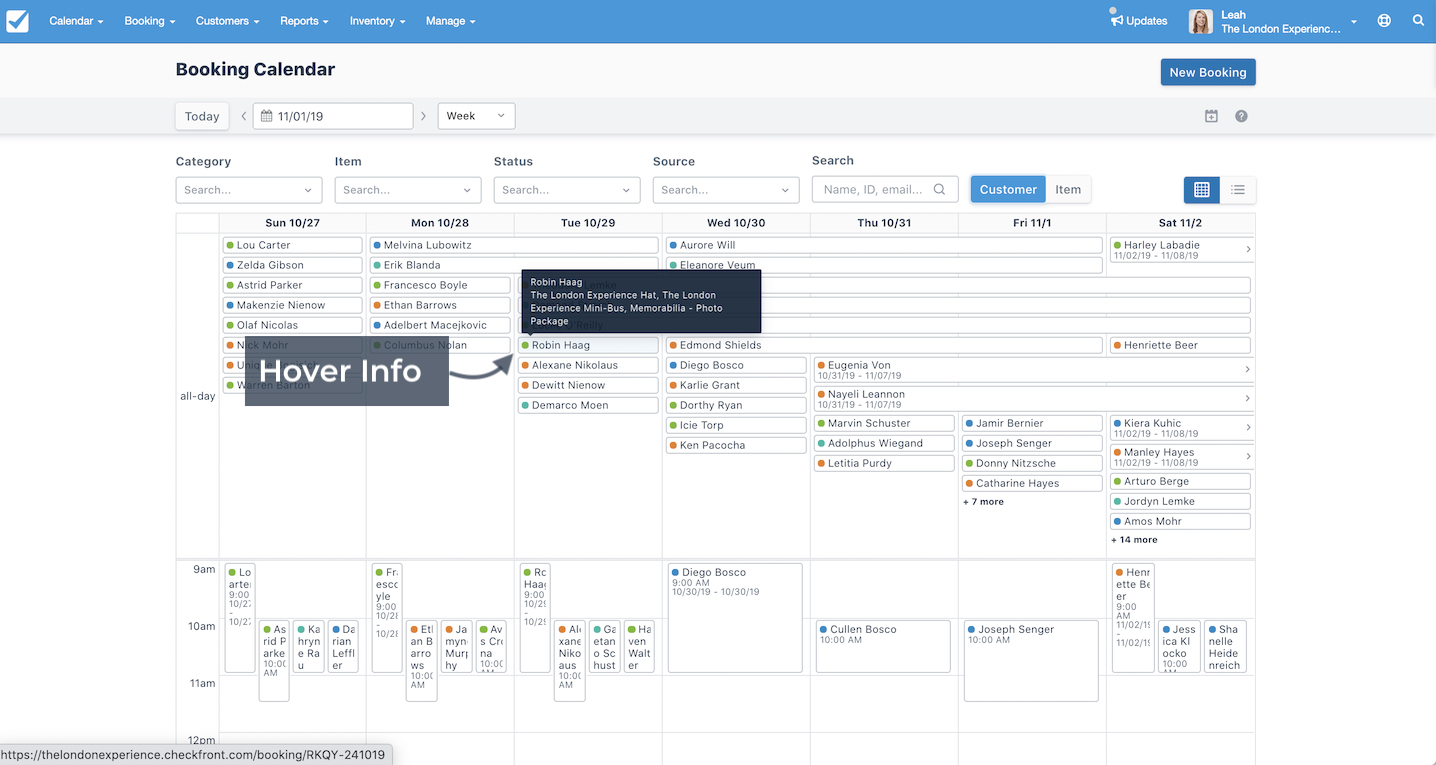Image resolution: width=1436 pixels, height=765 pixels.
Task: Open the Source filter dropdown
Action: [726, 190]
